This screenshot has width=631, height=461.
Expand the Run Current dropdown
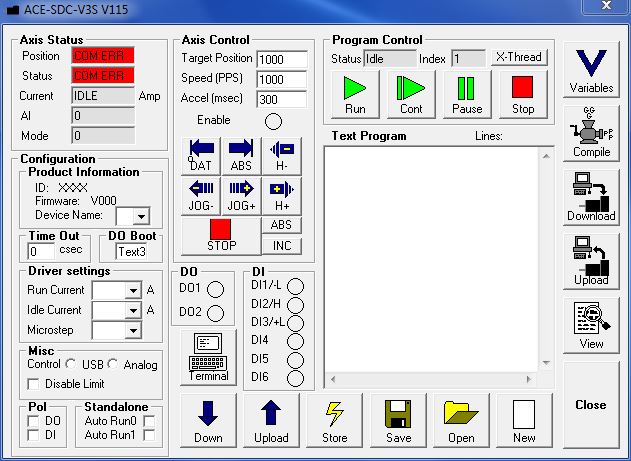pos(132,290)
